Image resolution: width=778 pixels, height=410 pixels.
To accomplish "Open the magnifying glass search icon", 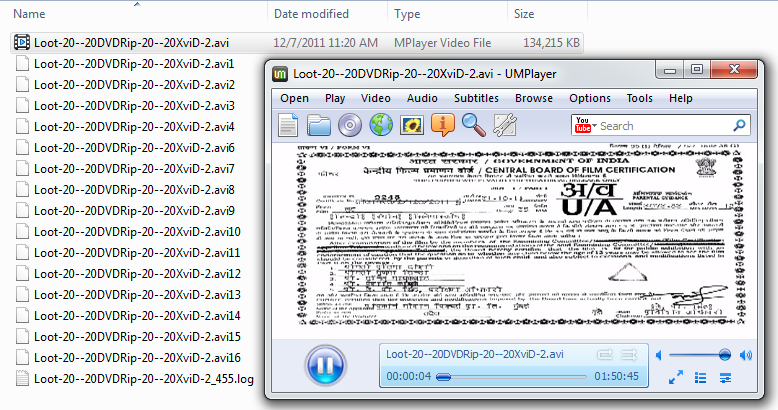I will pos(474,125).
